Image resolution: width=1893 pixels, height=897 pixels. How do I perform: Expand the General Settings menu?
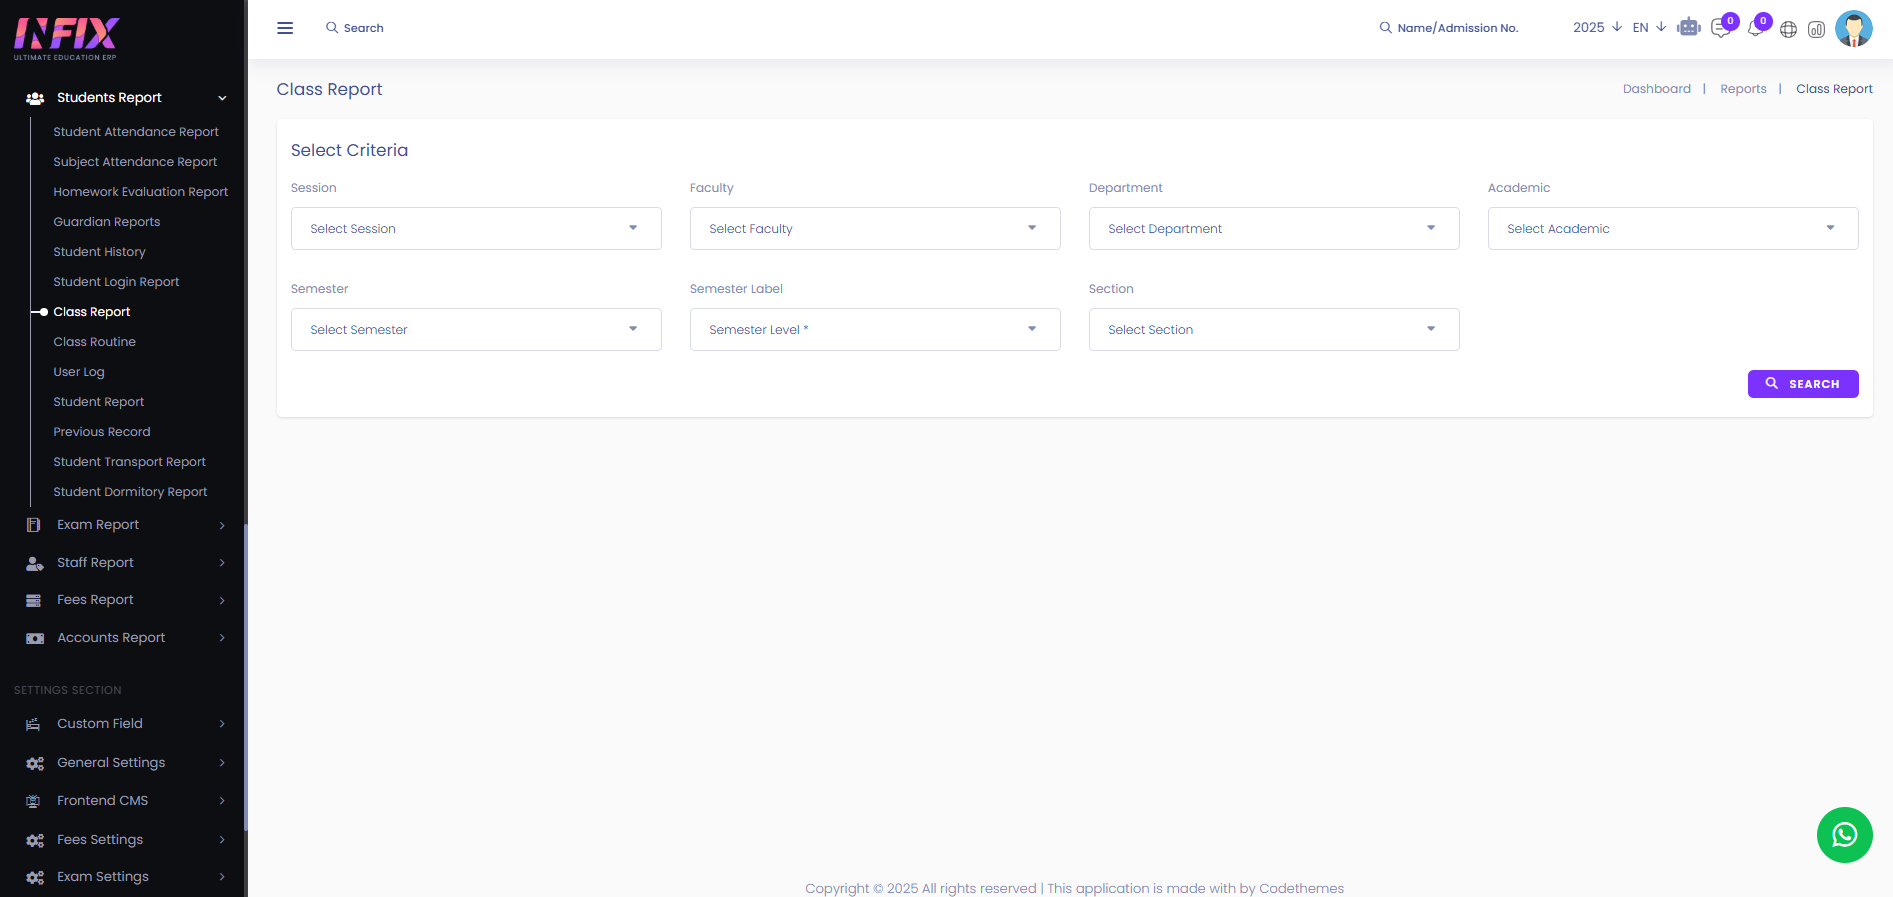222,763
